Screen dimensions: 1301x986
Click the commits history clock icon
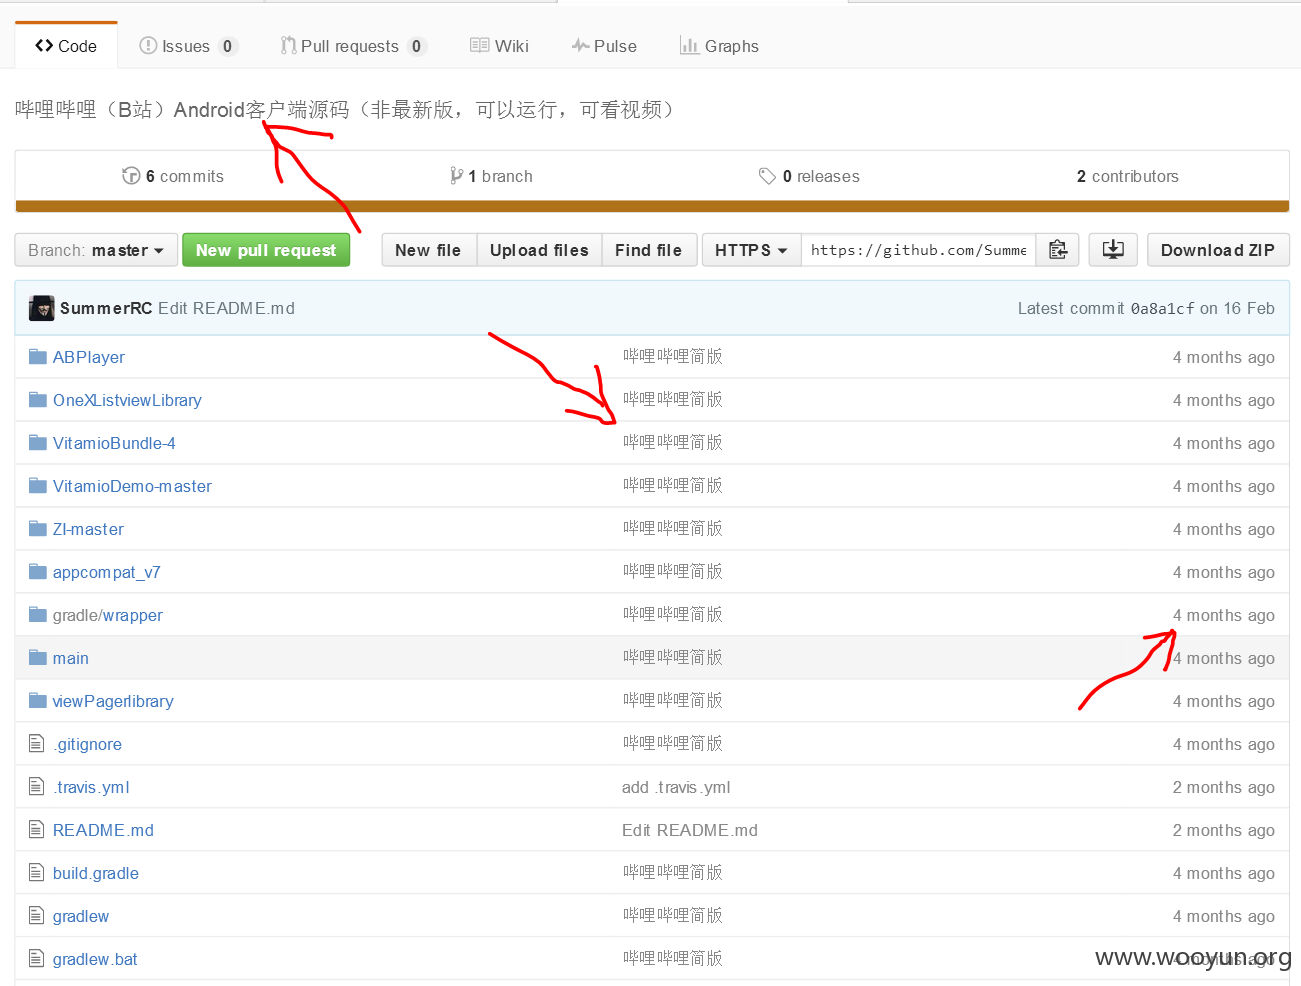(x=131, y=176)
